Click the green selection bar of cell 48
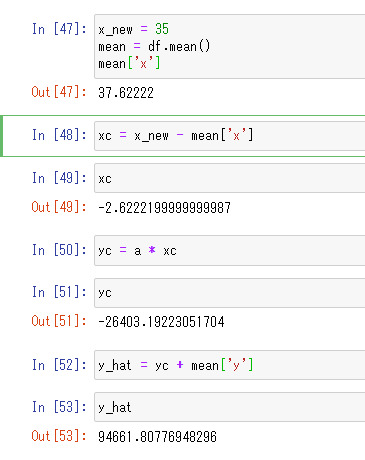365x460 pixels. click(1, 136)
